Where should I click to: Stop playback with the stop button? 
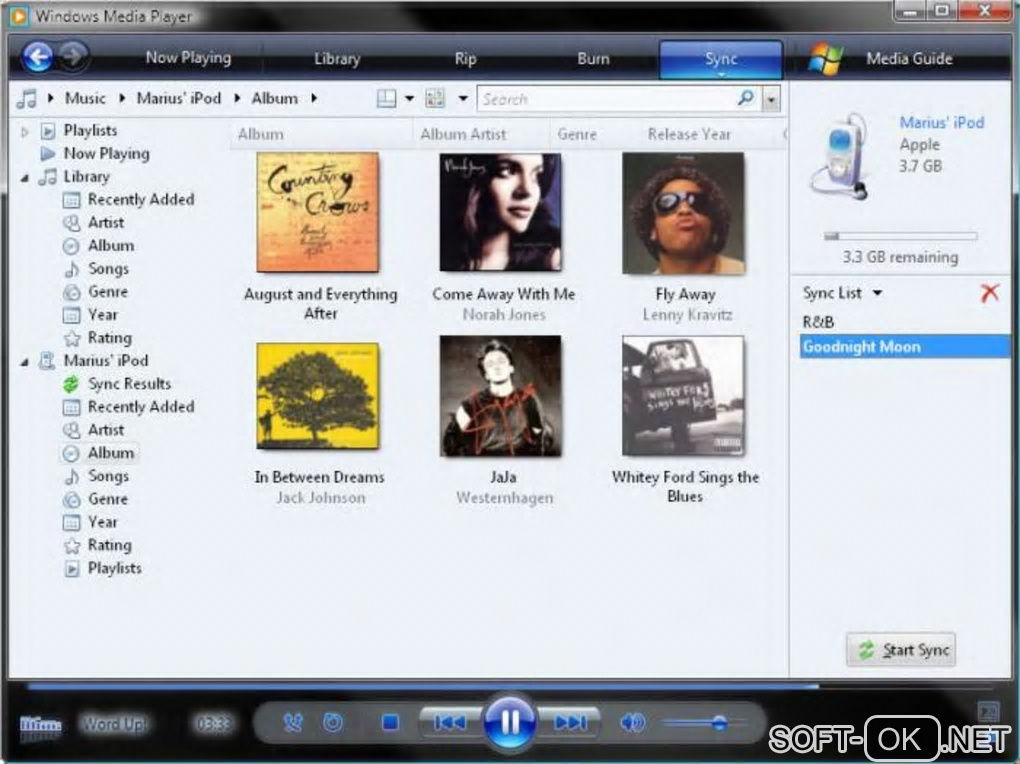point(390,722)
